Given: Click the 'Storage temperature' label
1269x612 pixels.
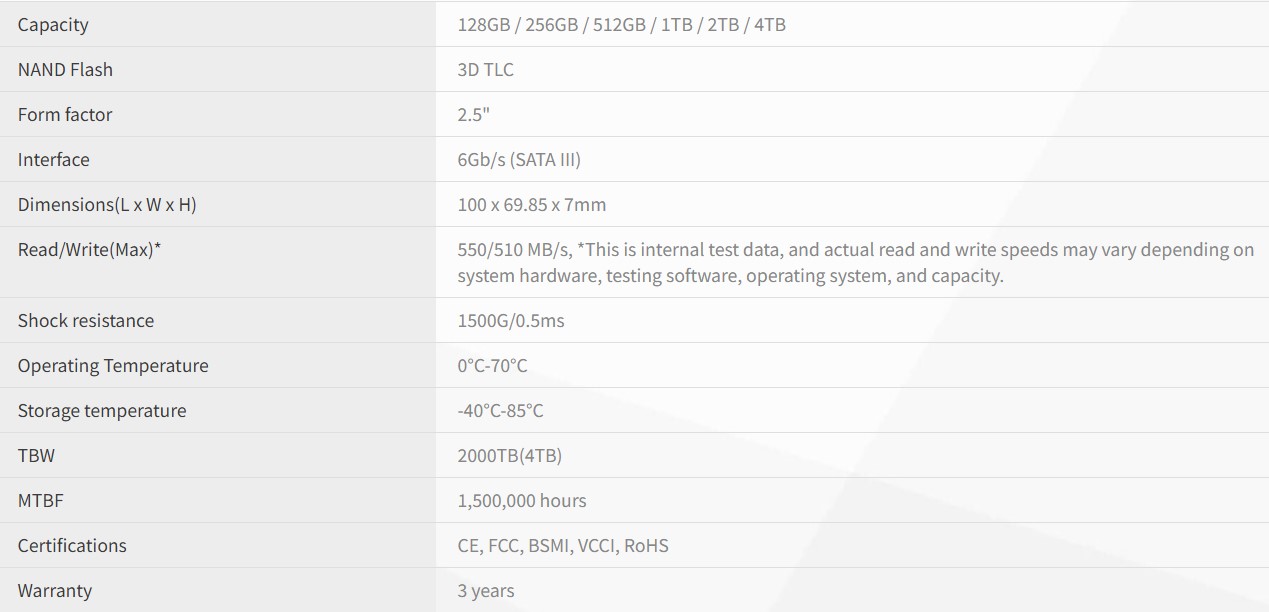Looking at the screenshot, I should (102, 410).
